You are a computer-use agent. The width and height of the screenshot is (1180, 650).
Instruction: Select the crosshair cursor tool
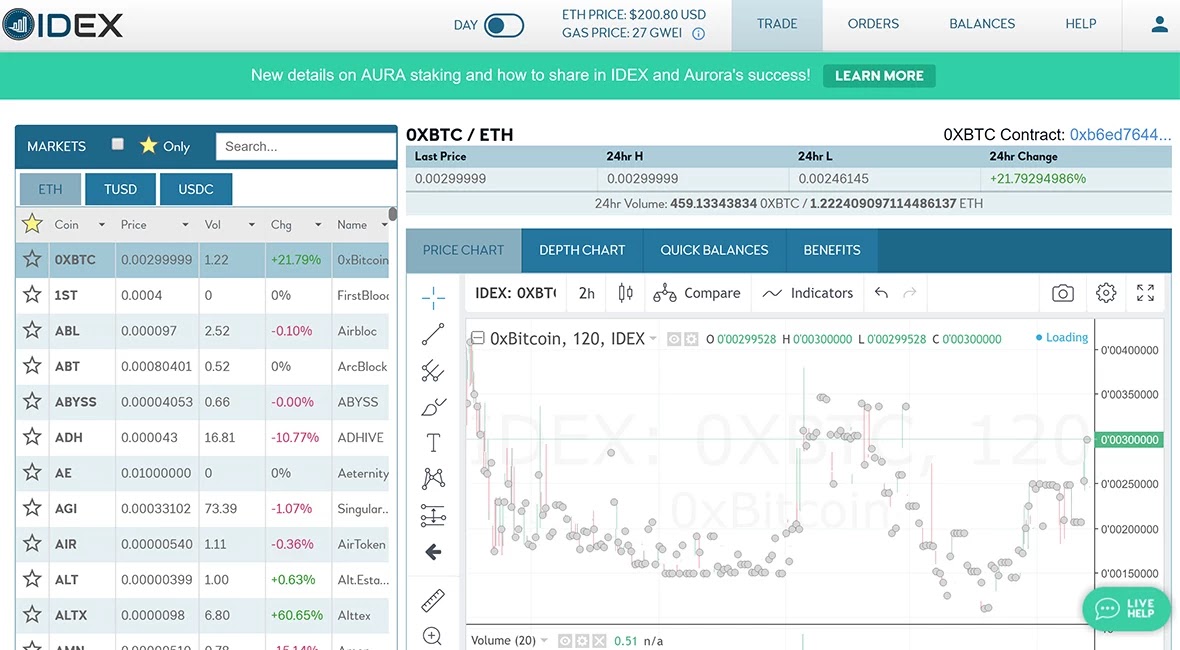[433, 298]
